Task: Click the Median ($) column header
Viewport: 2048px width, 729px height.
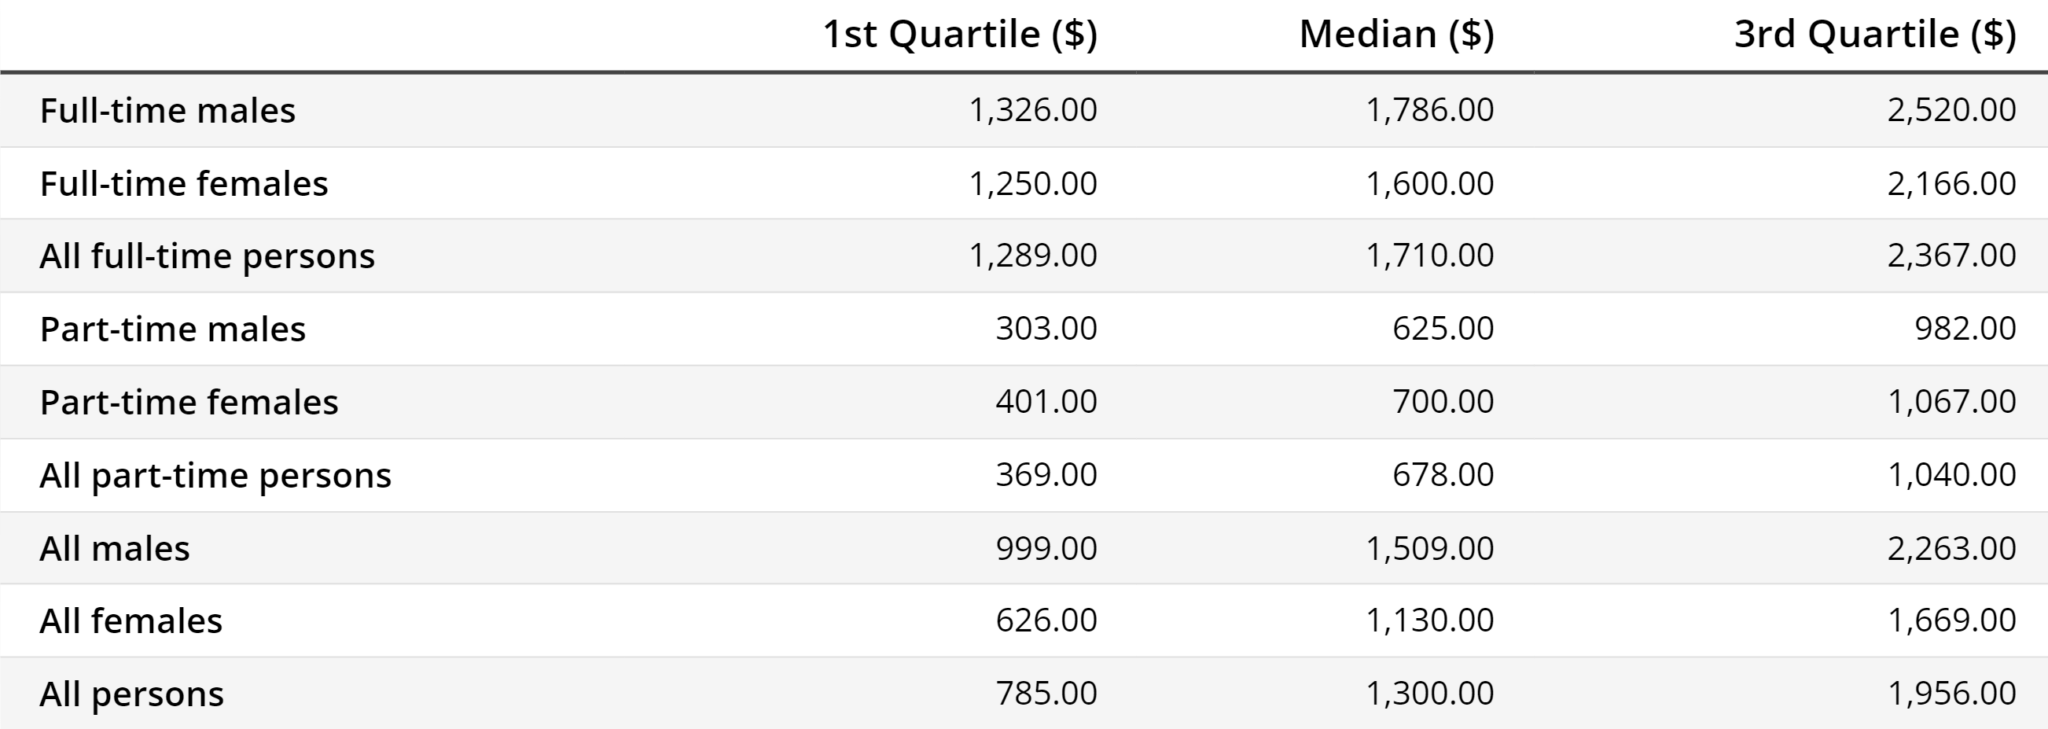Action: coord(1396,35)
